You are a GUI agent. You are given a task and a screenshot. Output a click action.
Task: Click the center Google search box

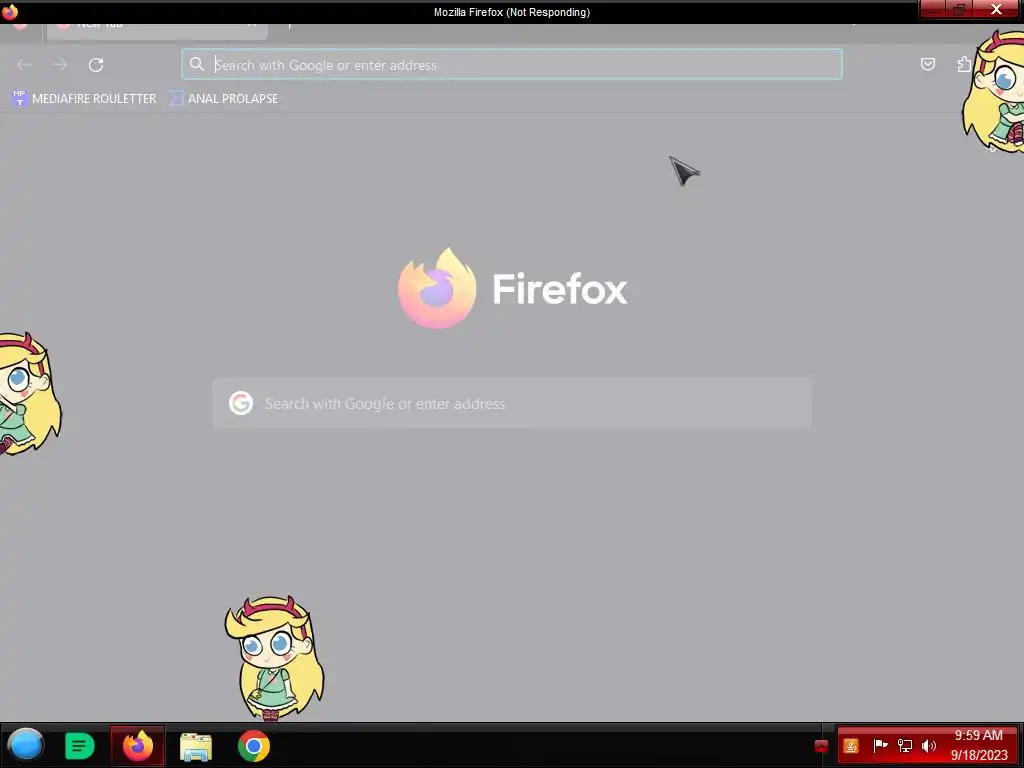pyautogui.click(x=512, y=404)
